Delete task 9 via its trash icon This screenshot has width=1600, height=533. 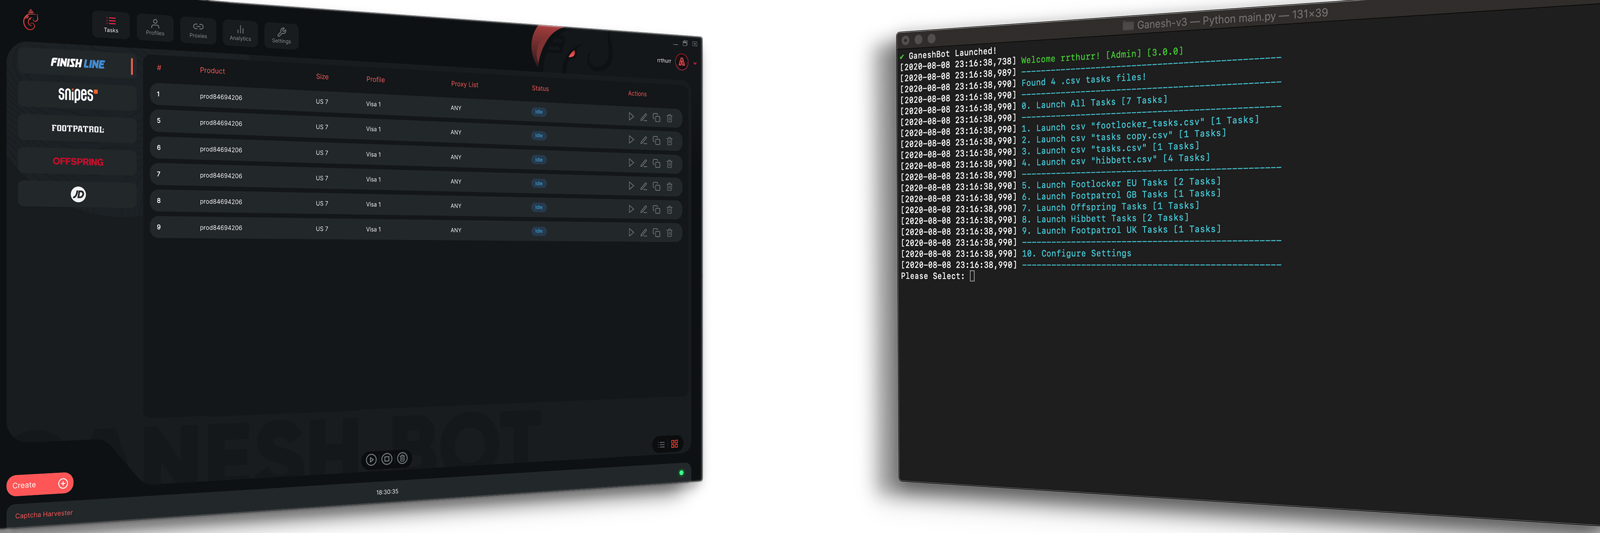[670, 233]
